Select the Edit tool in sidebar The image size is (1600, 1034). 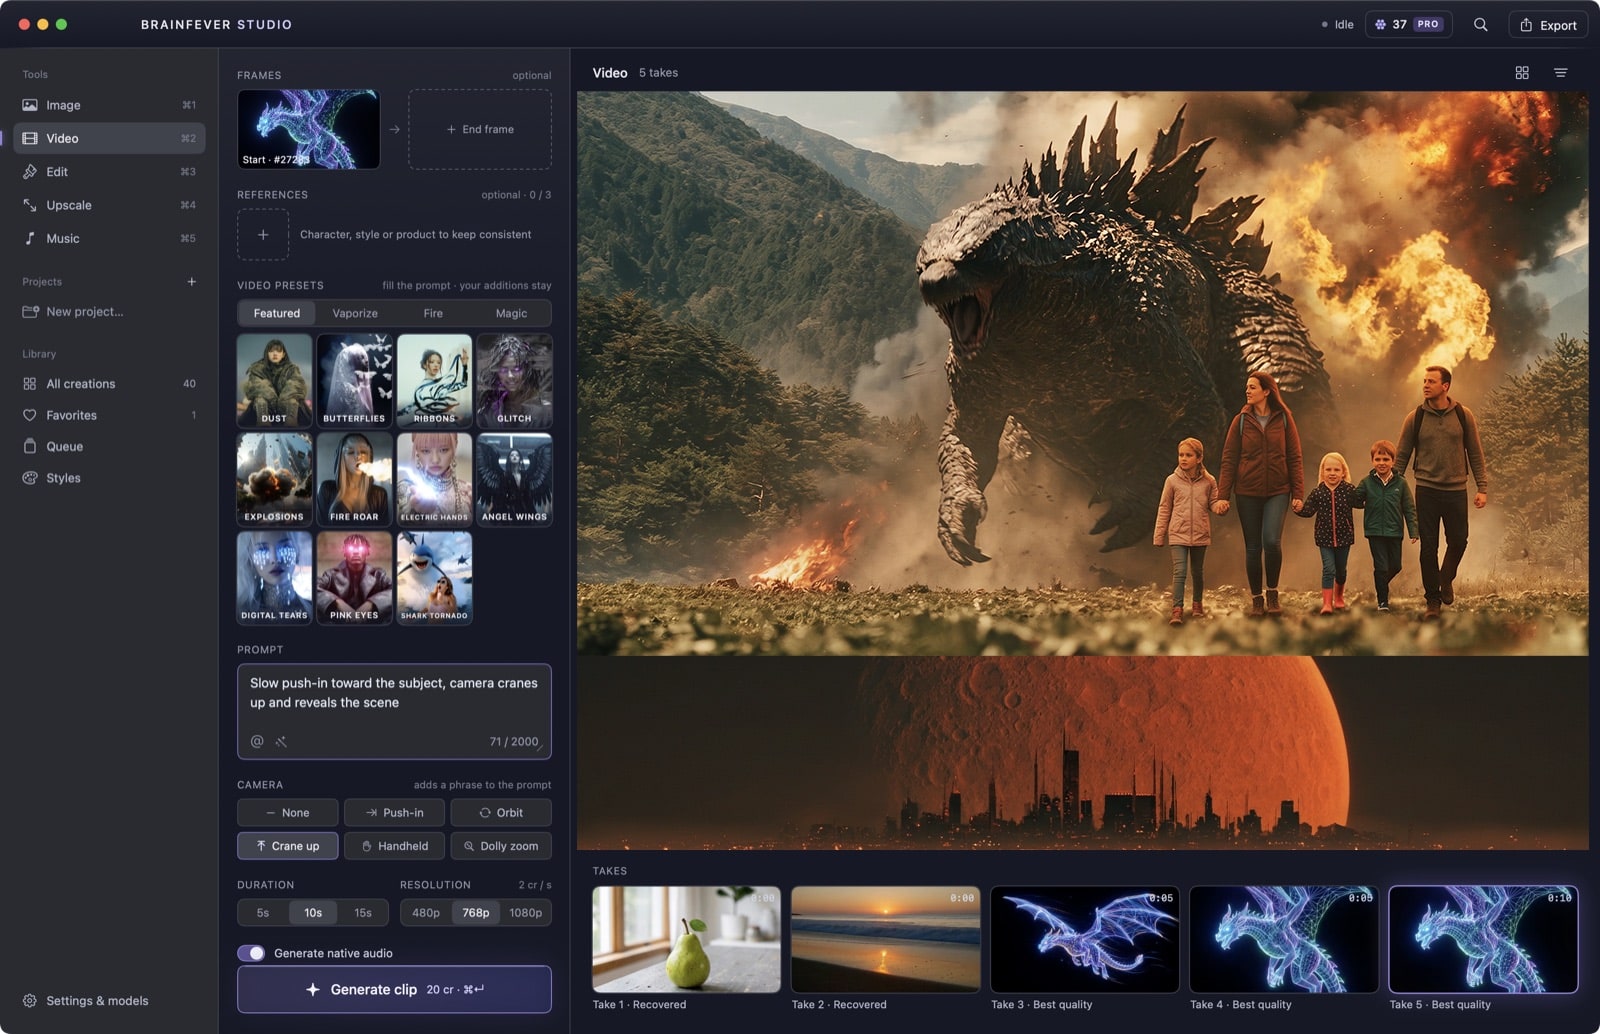(x=109, y=172)
